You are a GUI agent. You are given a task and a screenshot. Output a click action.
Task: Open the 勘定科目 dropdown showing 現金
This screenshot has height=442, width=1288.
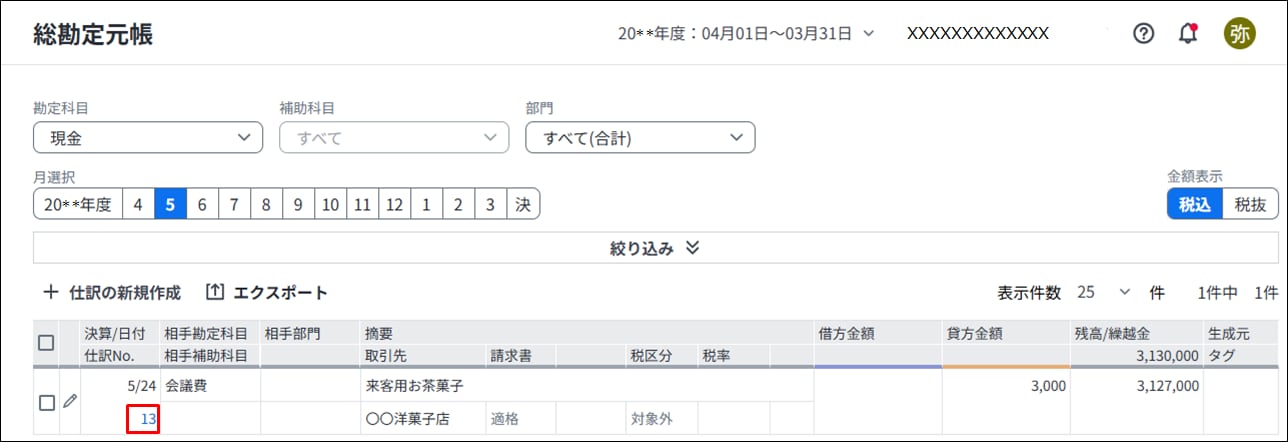148,138
